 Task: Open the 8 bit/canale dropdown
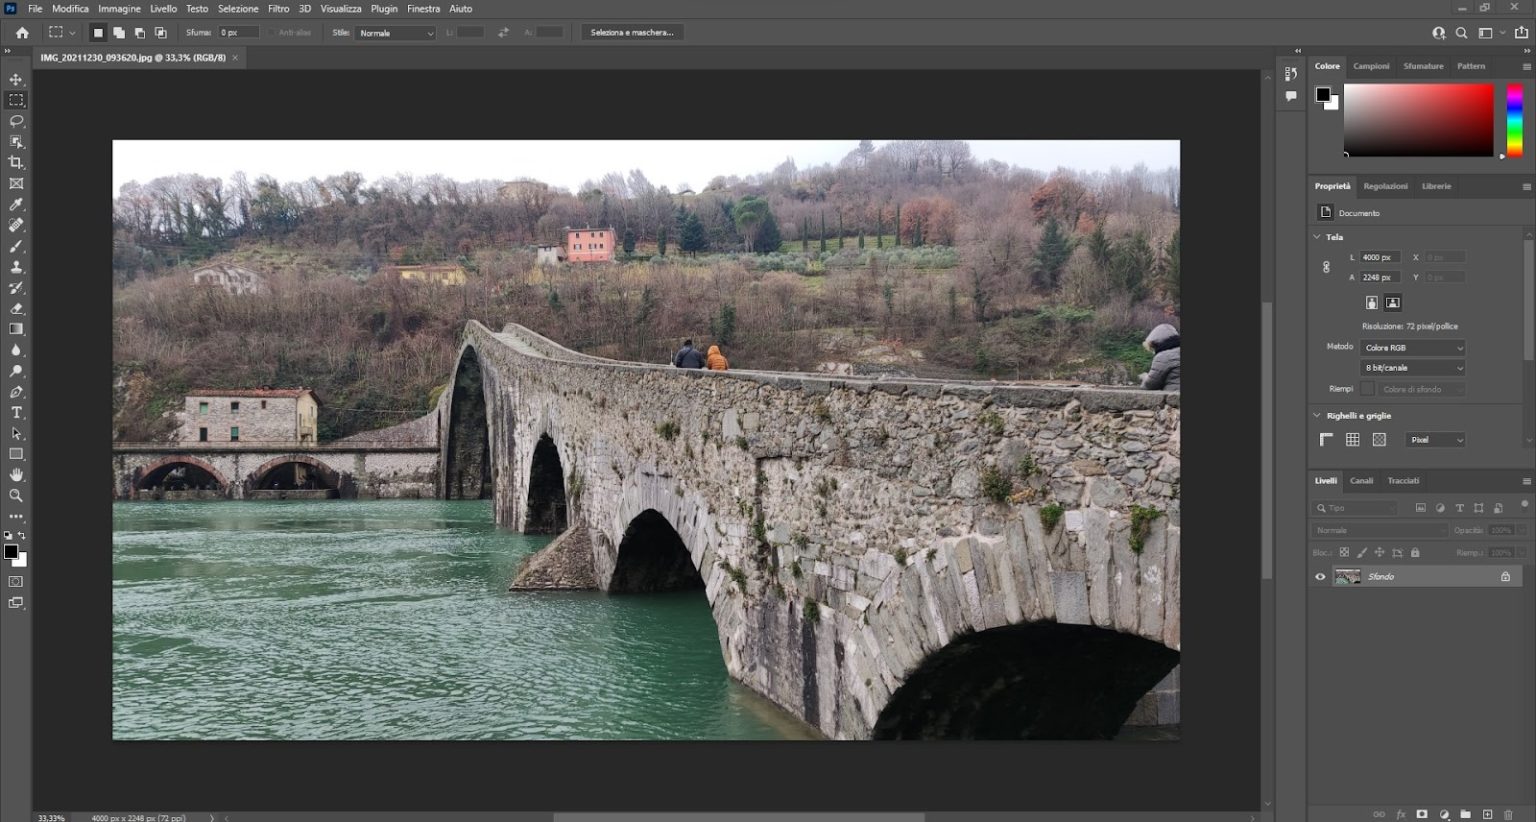coord(1412,368)
